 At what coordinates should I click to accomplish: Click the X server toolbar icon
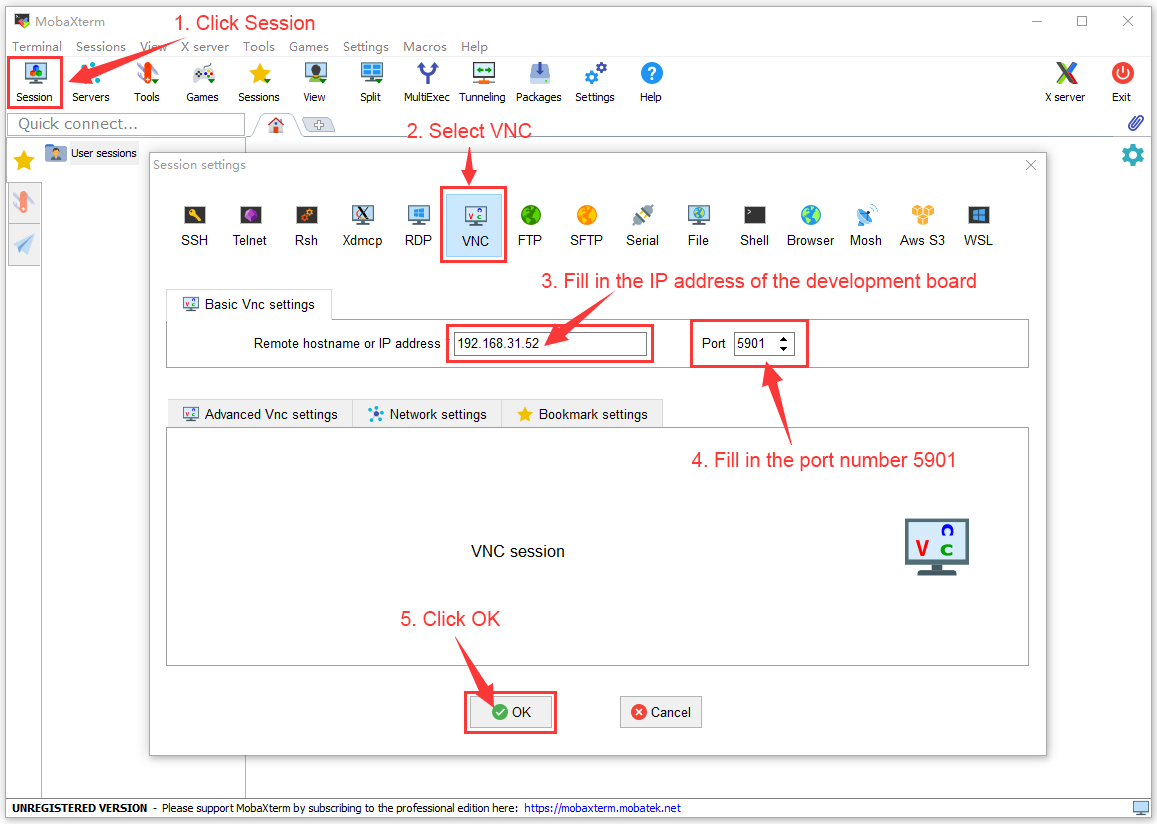pyautogui.click(x=1065, y=82)
